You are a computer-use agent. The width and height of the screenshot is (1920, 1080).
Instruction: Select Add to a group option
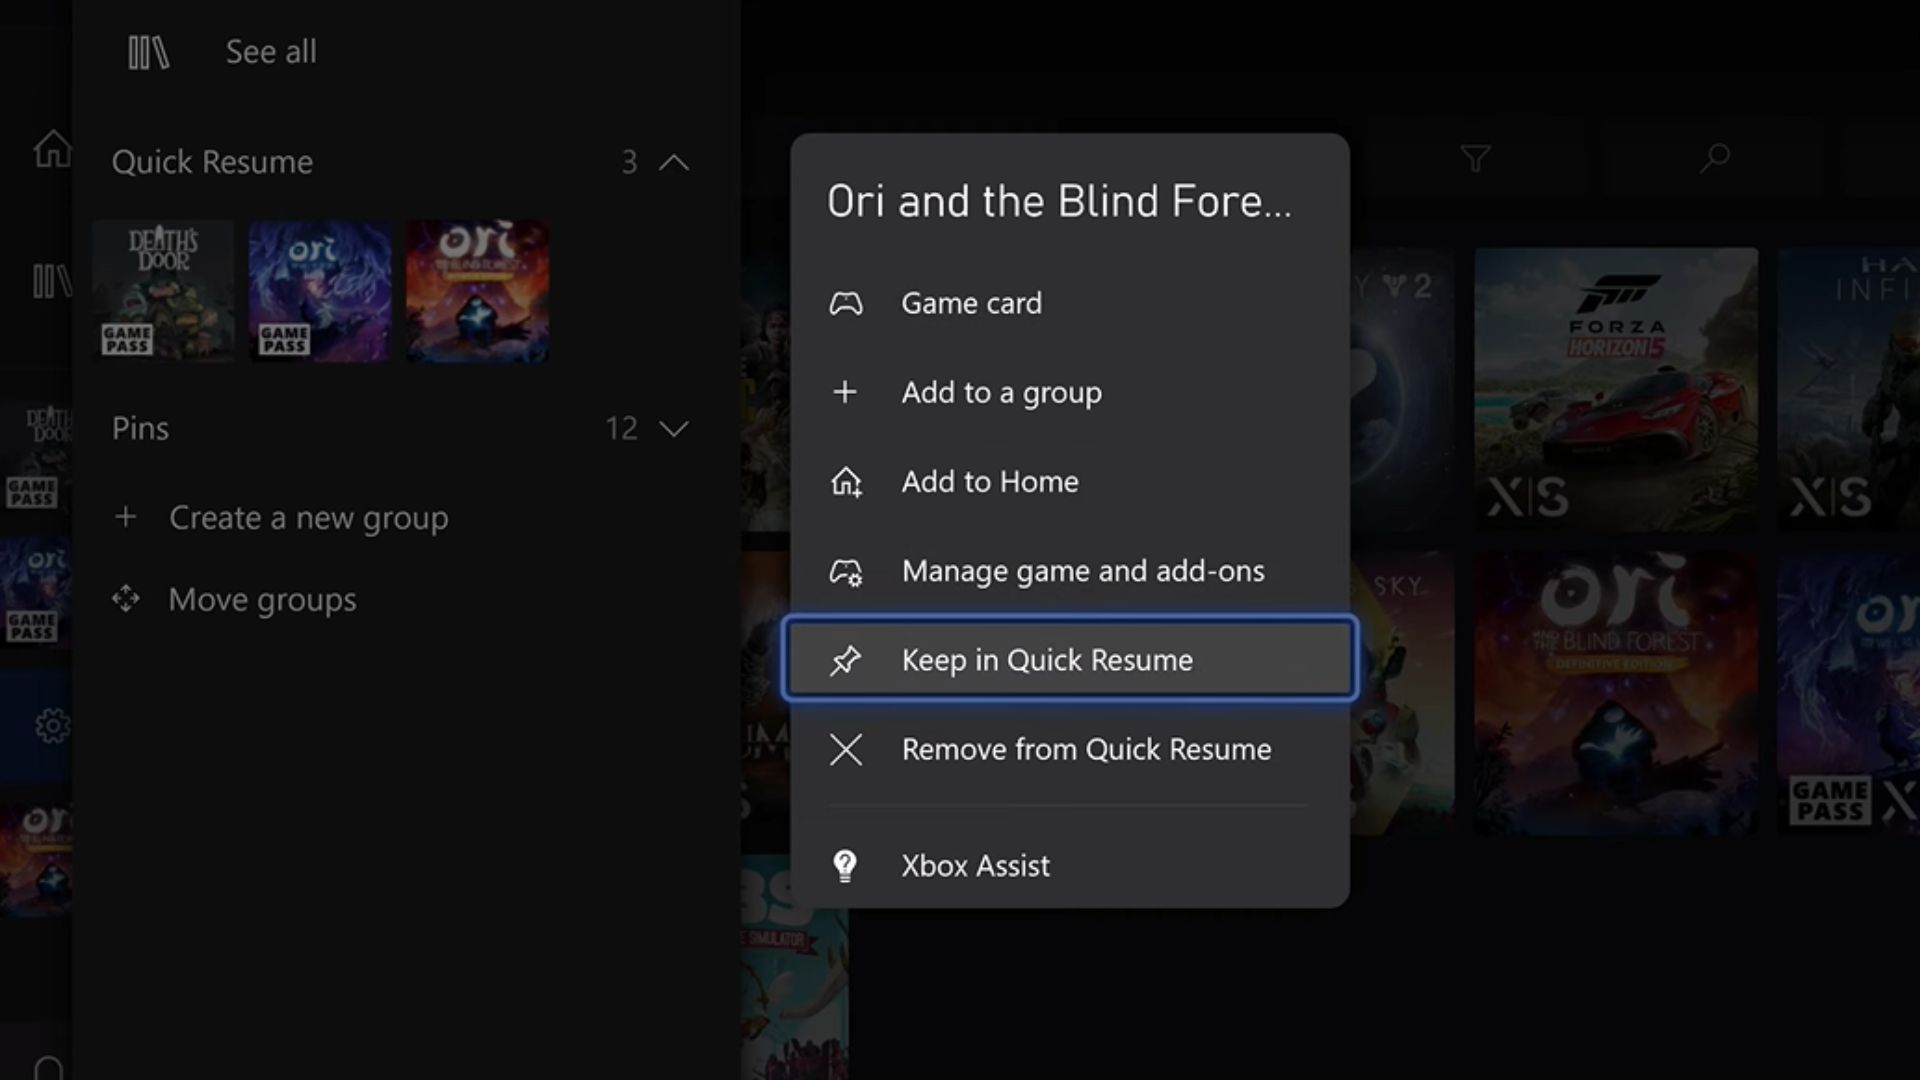coord(1000,392)
